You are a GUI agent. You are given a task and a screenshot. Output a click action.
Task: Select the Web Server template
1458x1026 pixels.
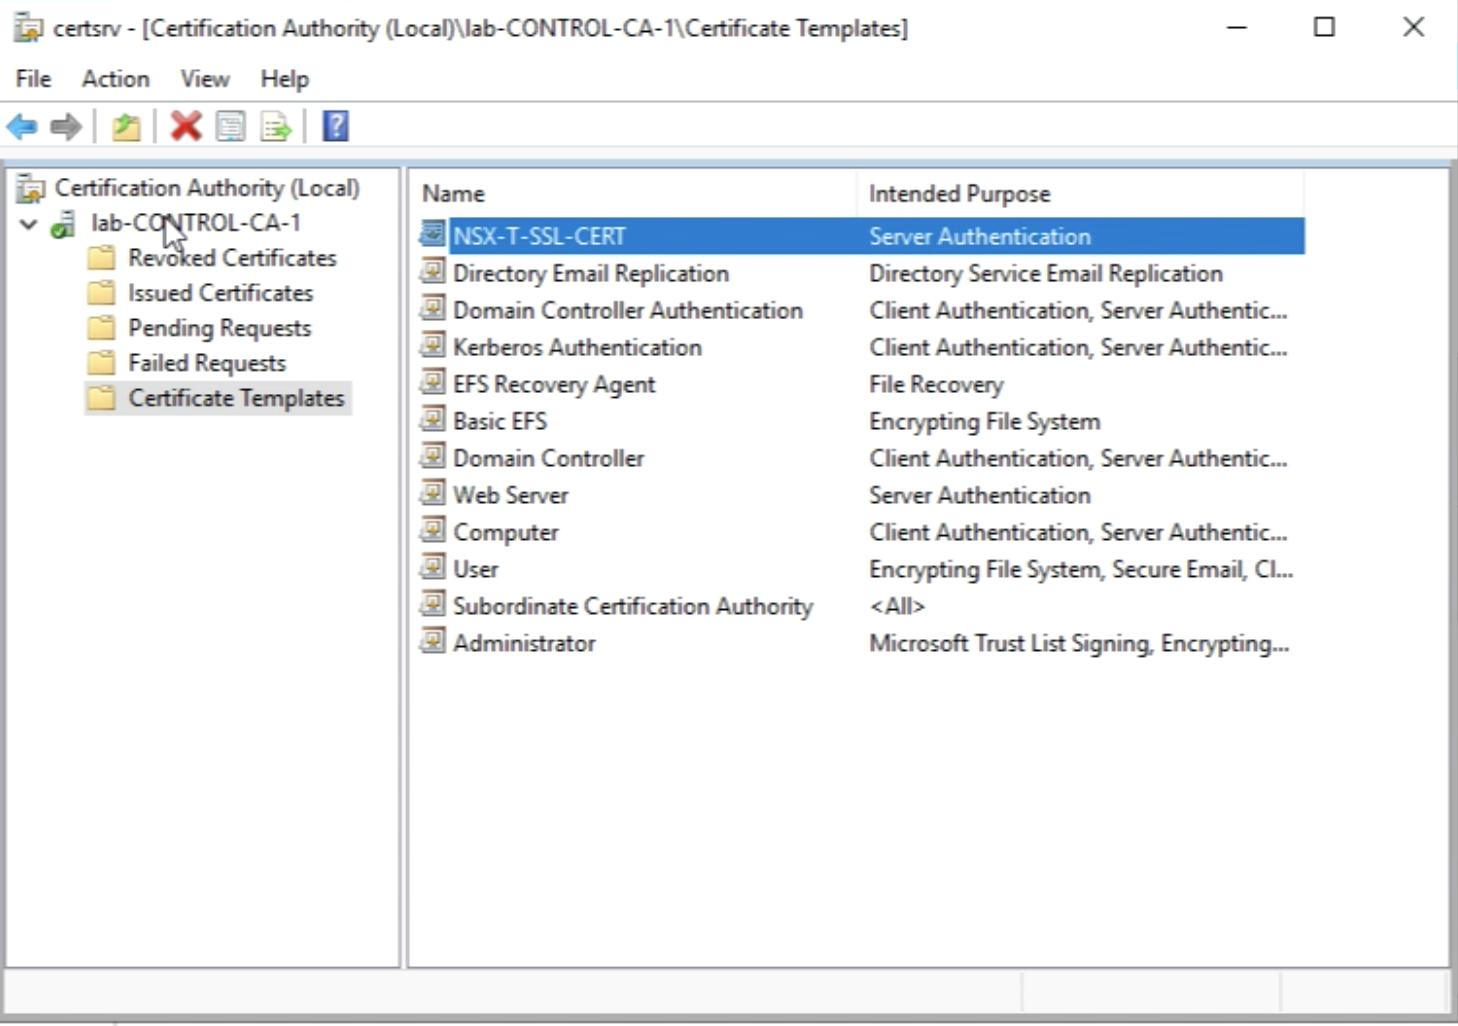click(x=510, y=495)
